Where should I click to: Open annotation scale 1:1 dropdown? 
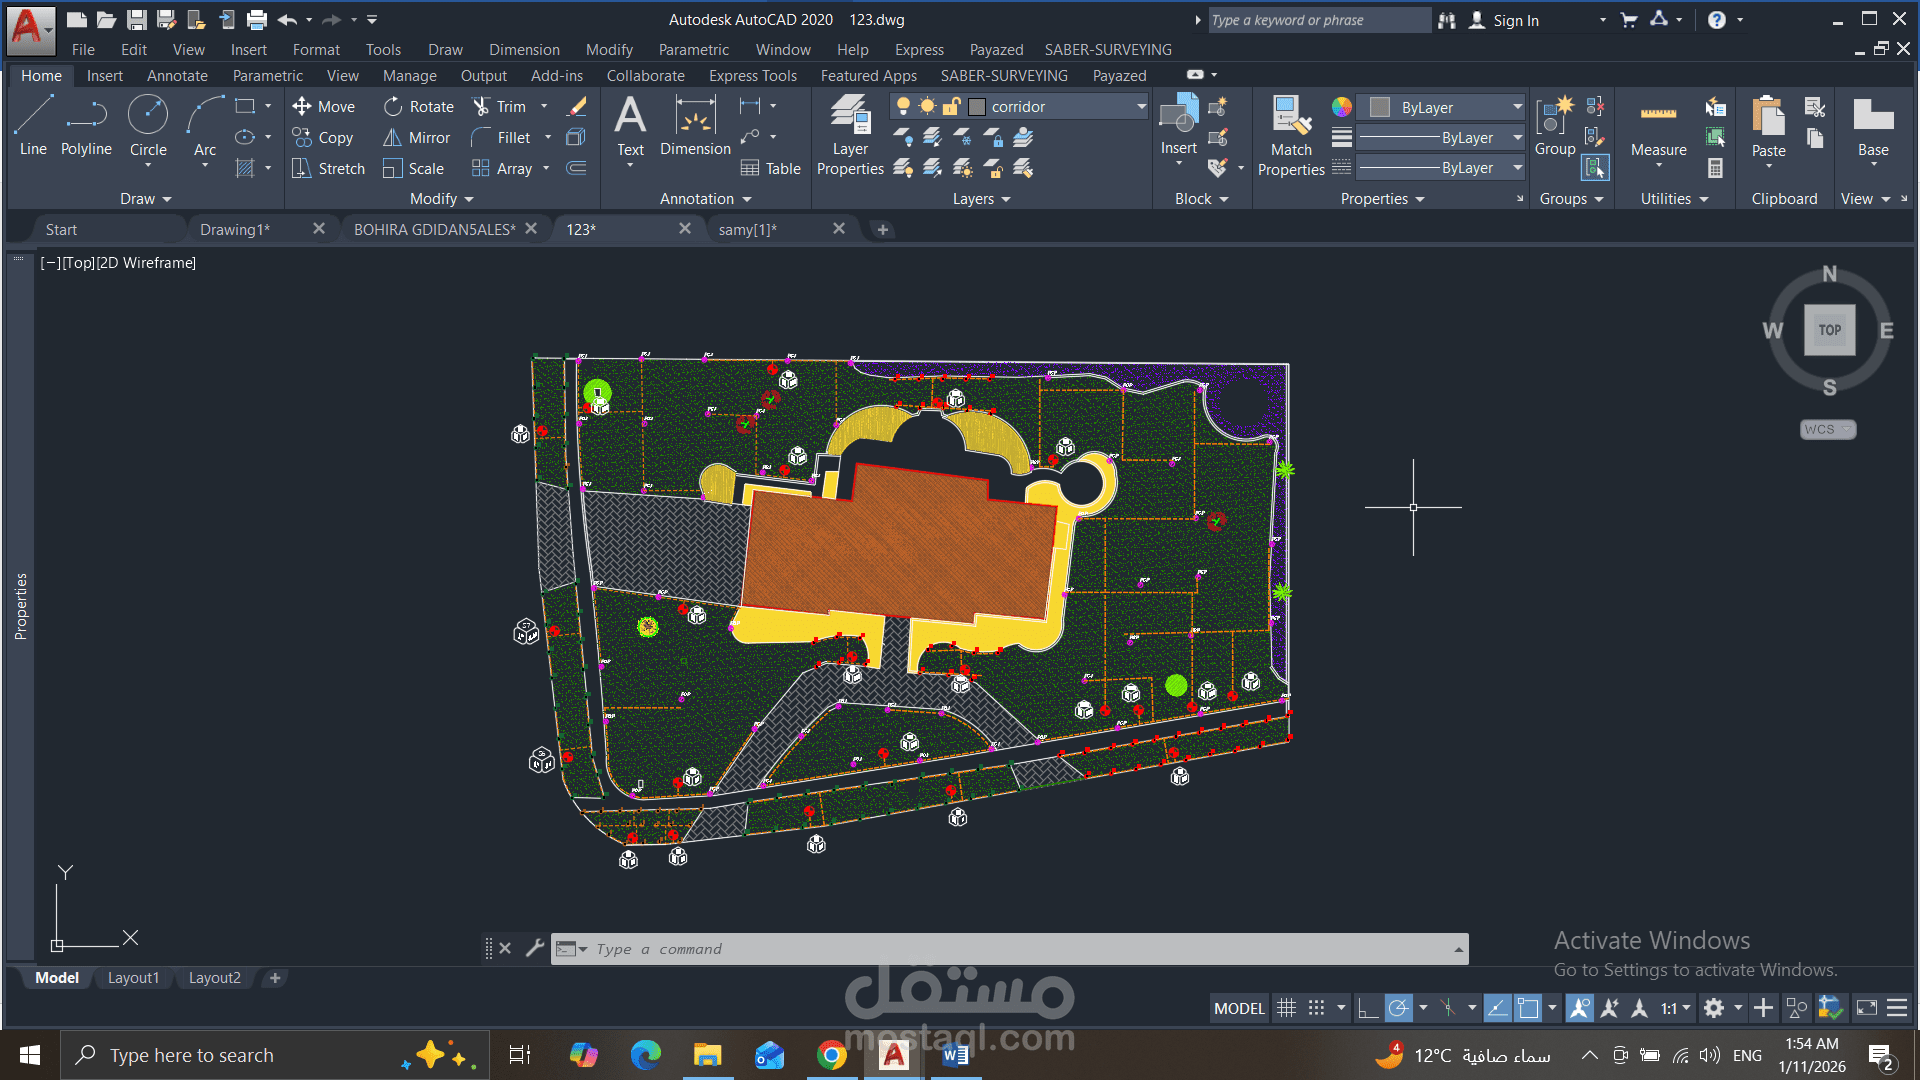(x=1676, y=1008)
